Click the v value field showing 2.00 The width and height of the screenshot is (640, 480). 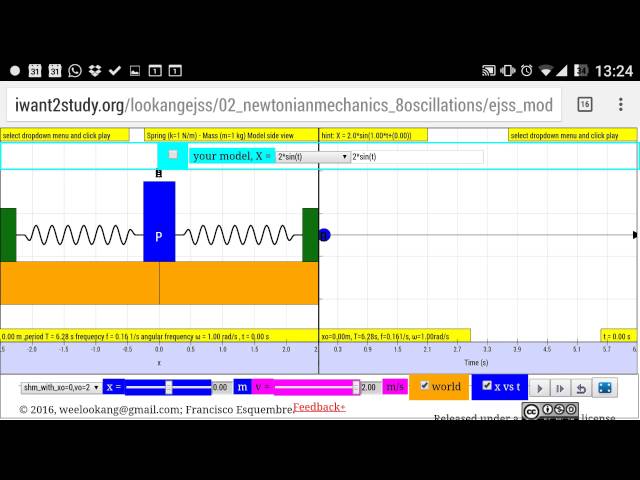[369, 387]
